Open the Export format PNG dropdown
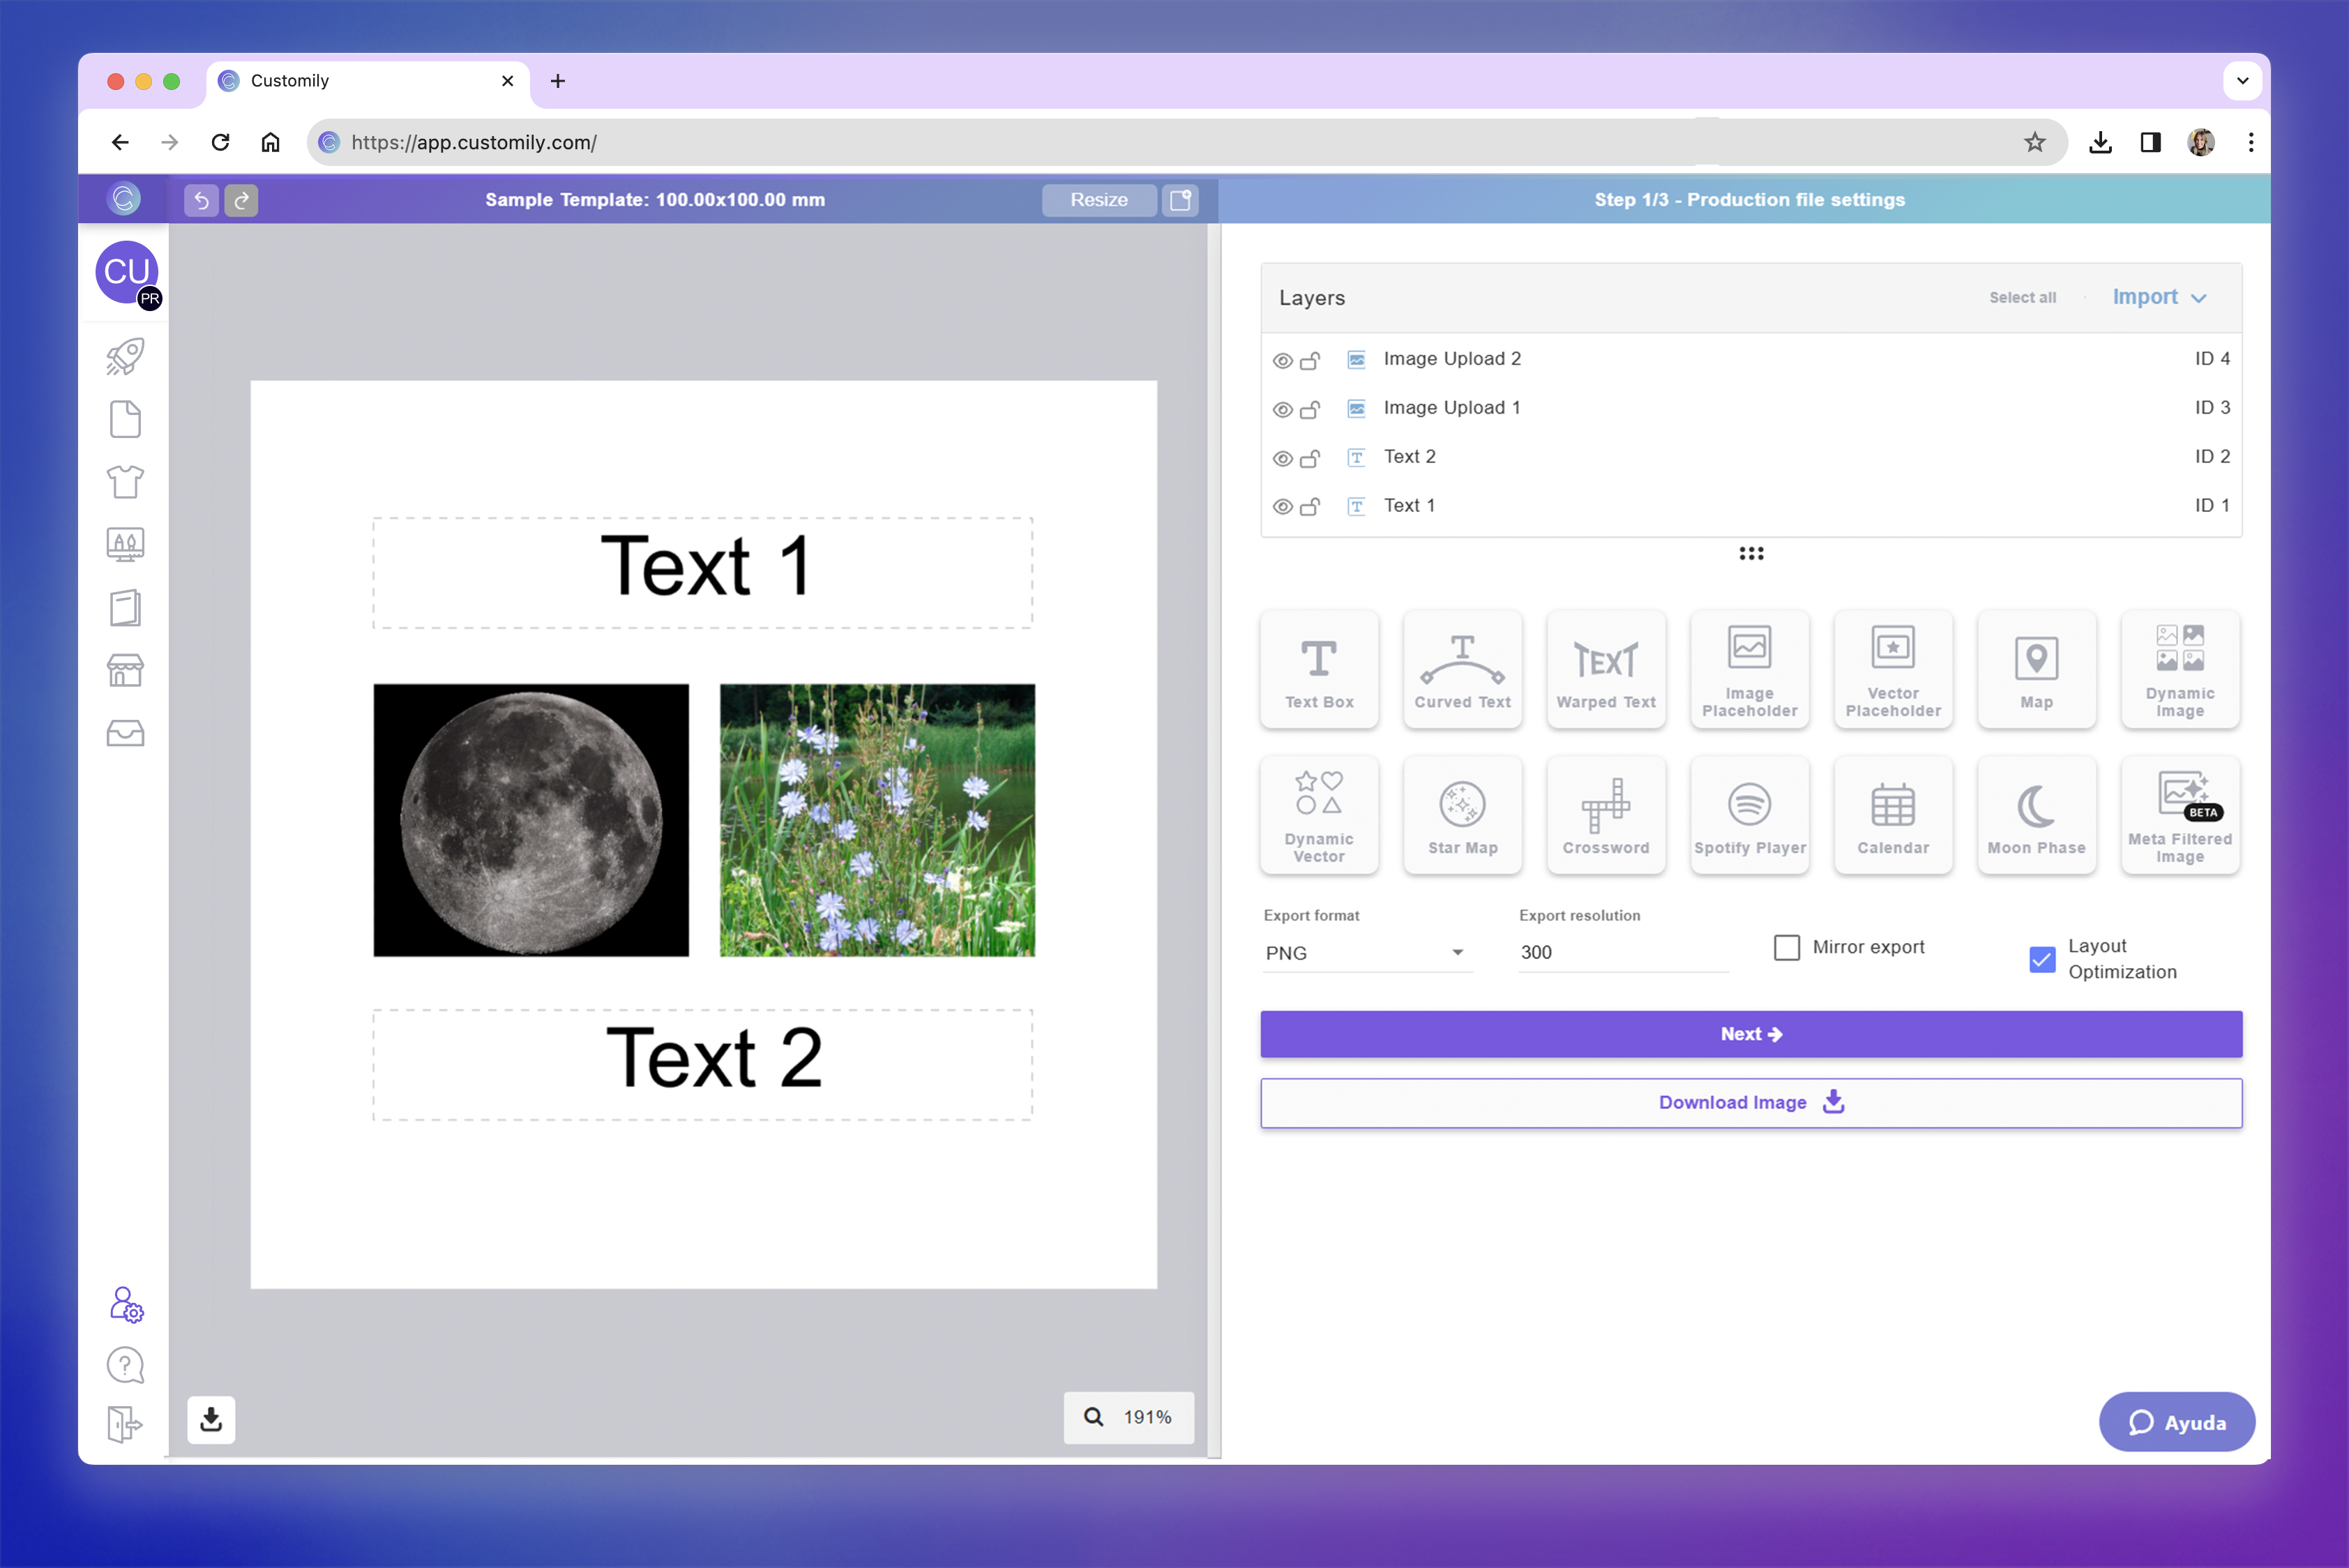 pos(1365,953)
